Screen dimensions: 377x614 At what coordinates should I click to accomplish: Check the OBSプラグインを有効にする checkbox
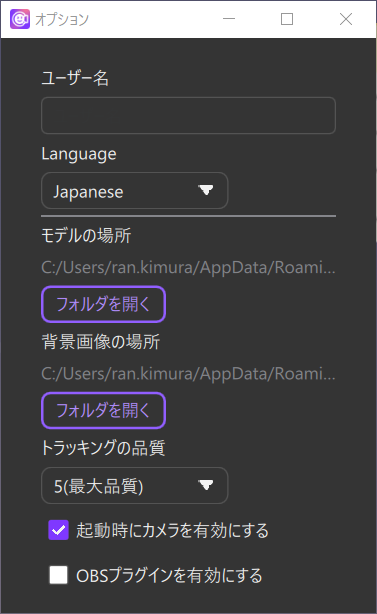tap(58, 575)
